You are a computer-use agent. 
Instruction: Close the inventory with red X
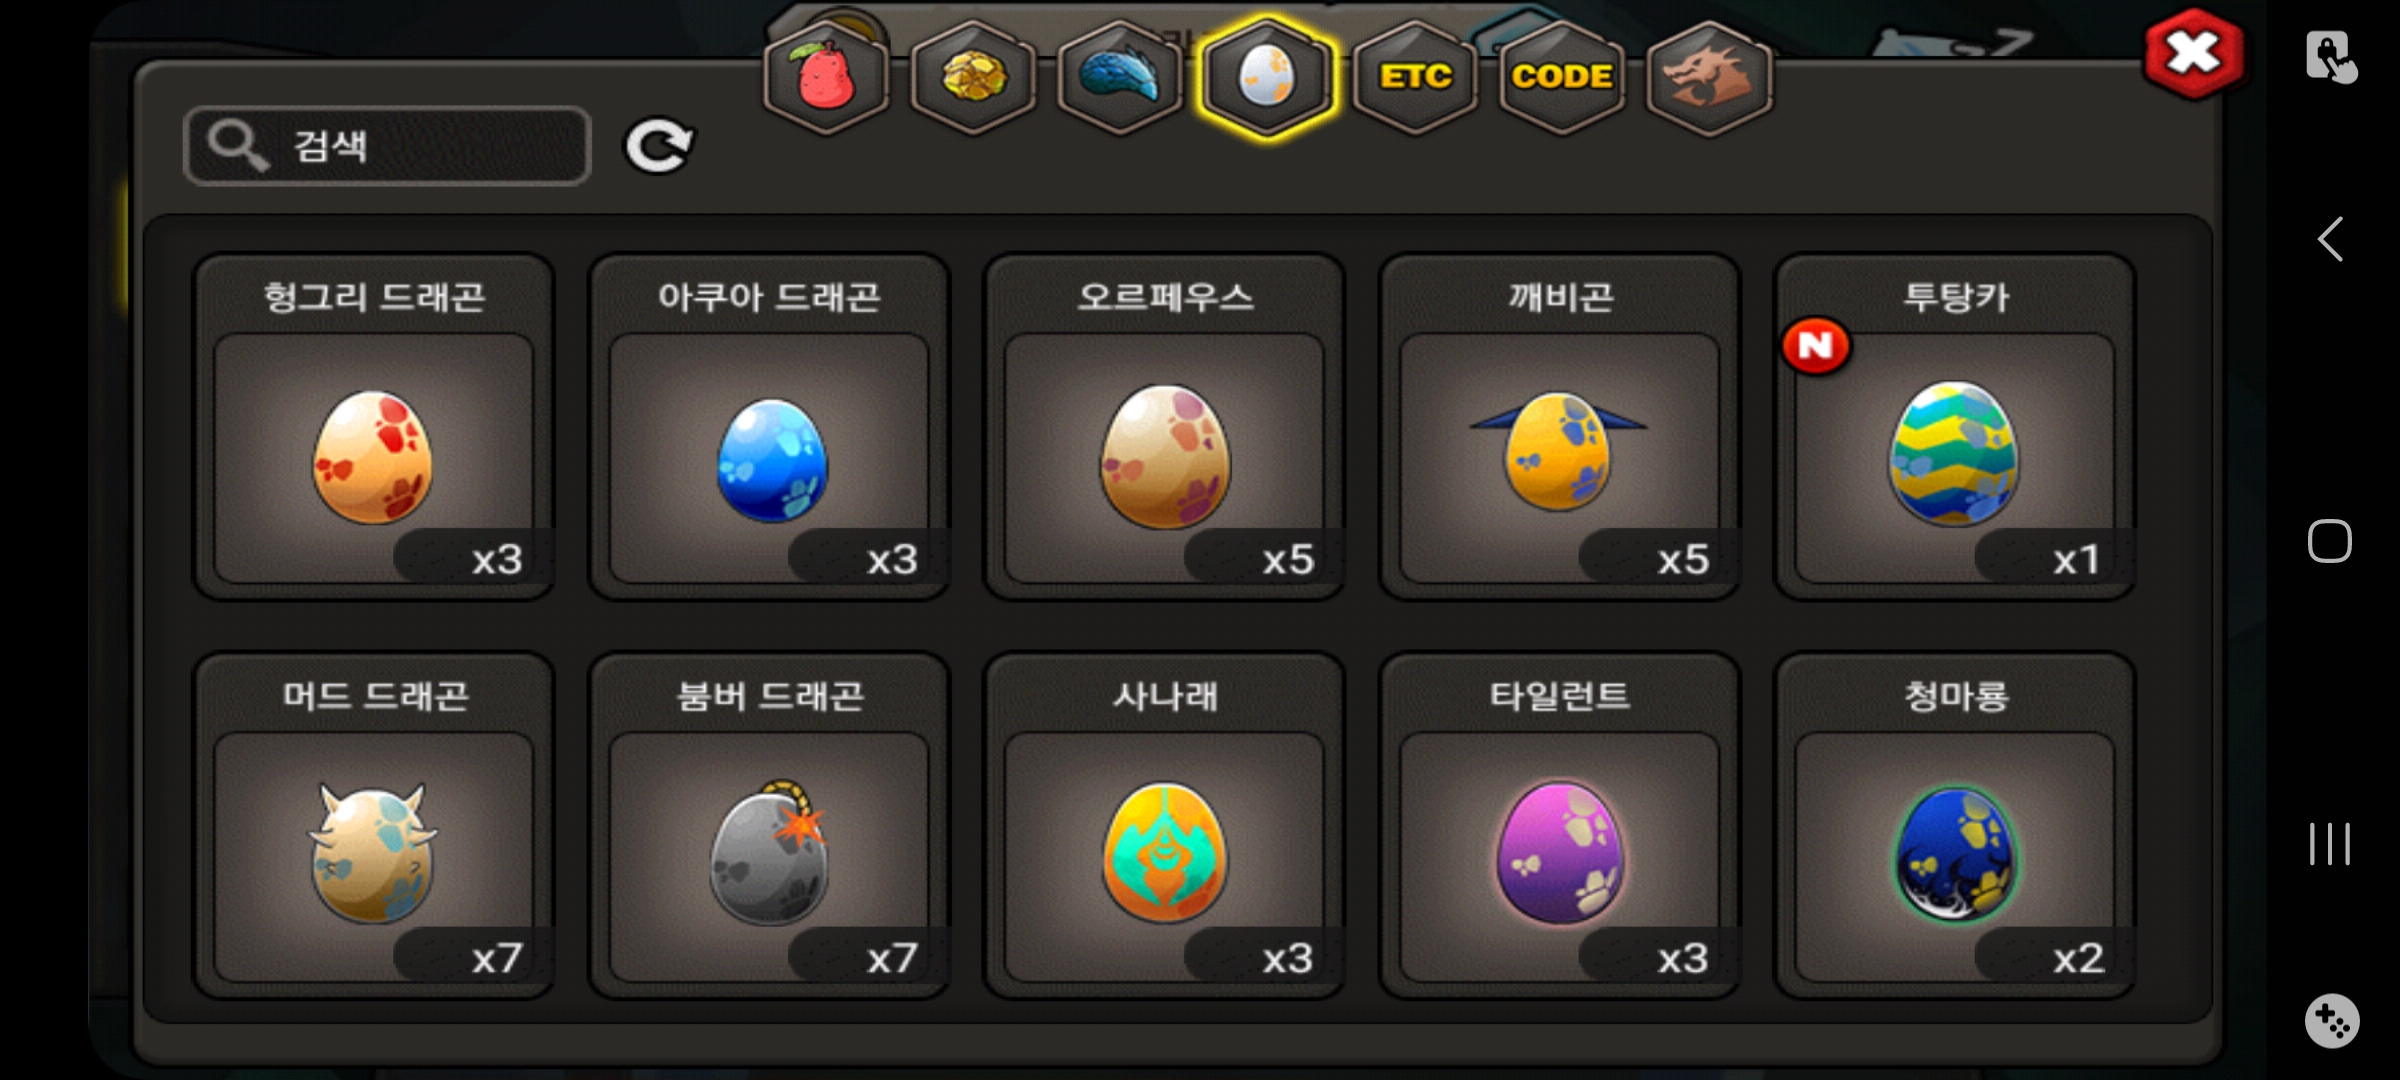2193,54
